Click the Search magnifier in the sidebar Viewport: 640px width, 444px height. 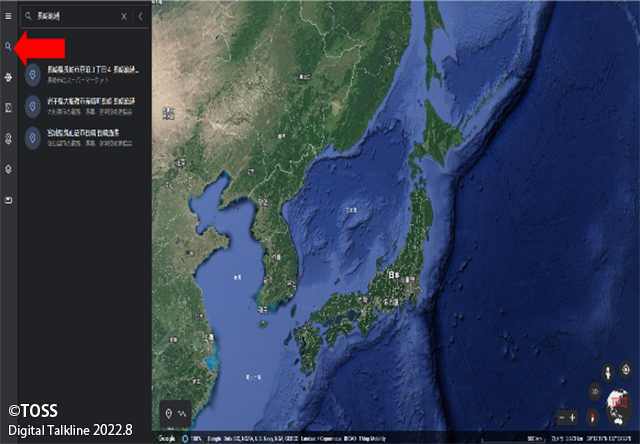8,47
